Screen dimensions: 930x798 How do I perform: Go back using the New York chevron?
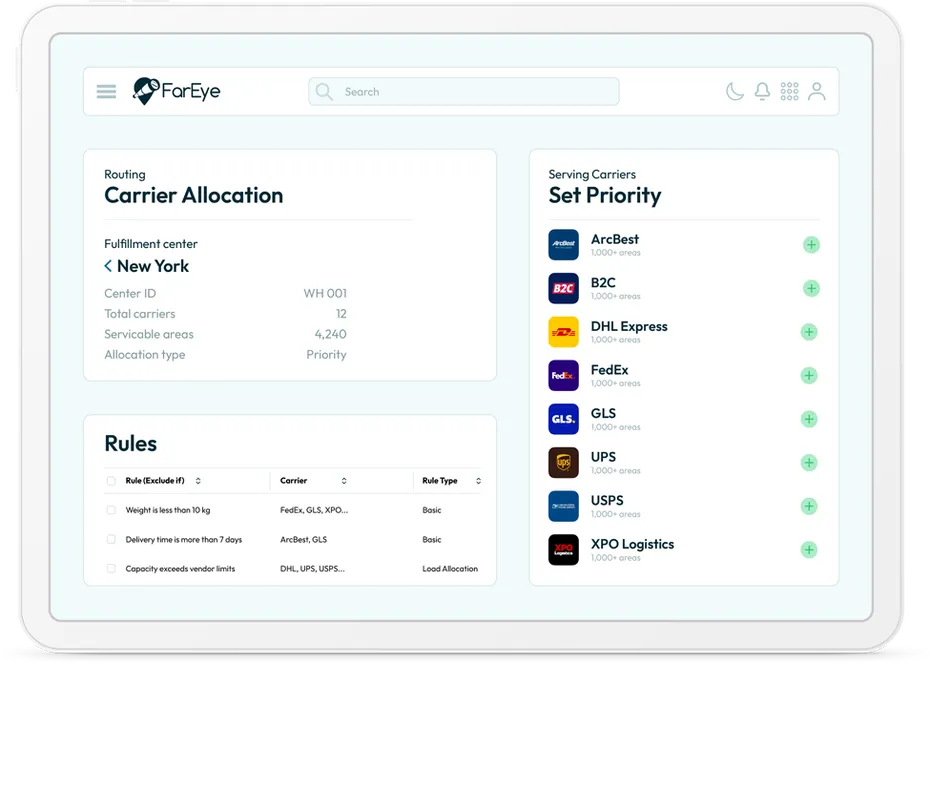pyautogui.click(x=108, y=266)
